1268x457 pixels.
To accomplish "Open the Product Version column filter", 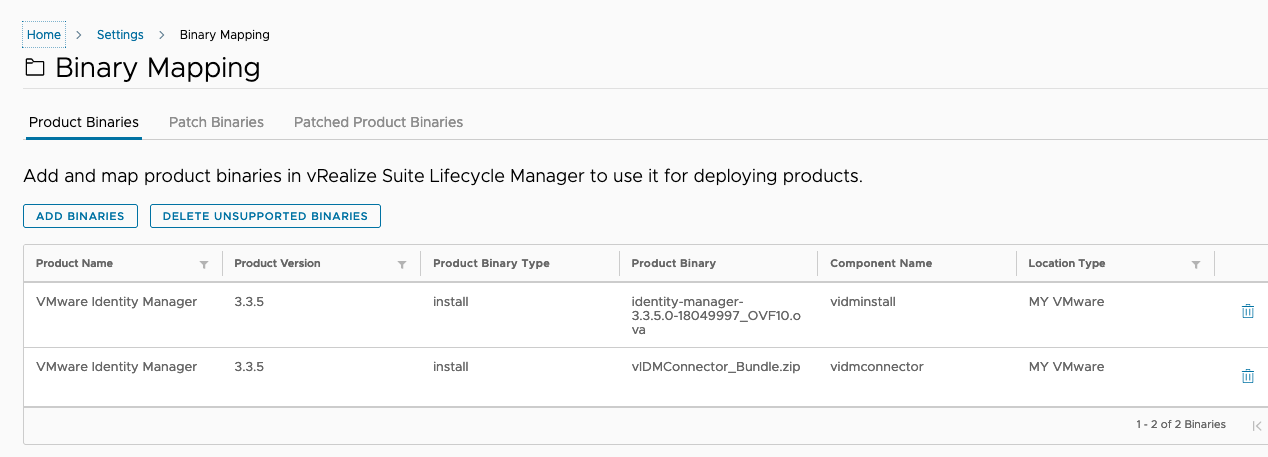I will click(x=402, y=265).
